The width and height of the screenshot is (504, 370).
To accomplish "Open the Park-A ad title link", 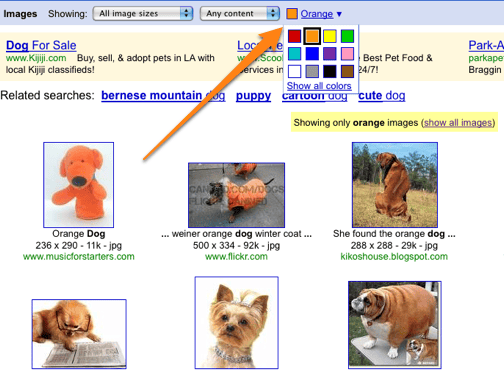I will click(486, 45).
